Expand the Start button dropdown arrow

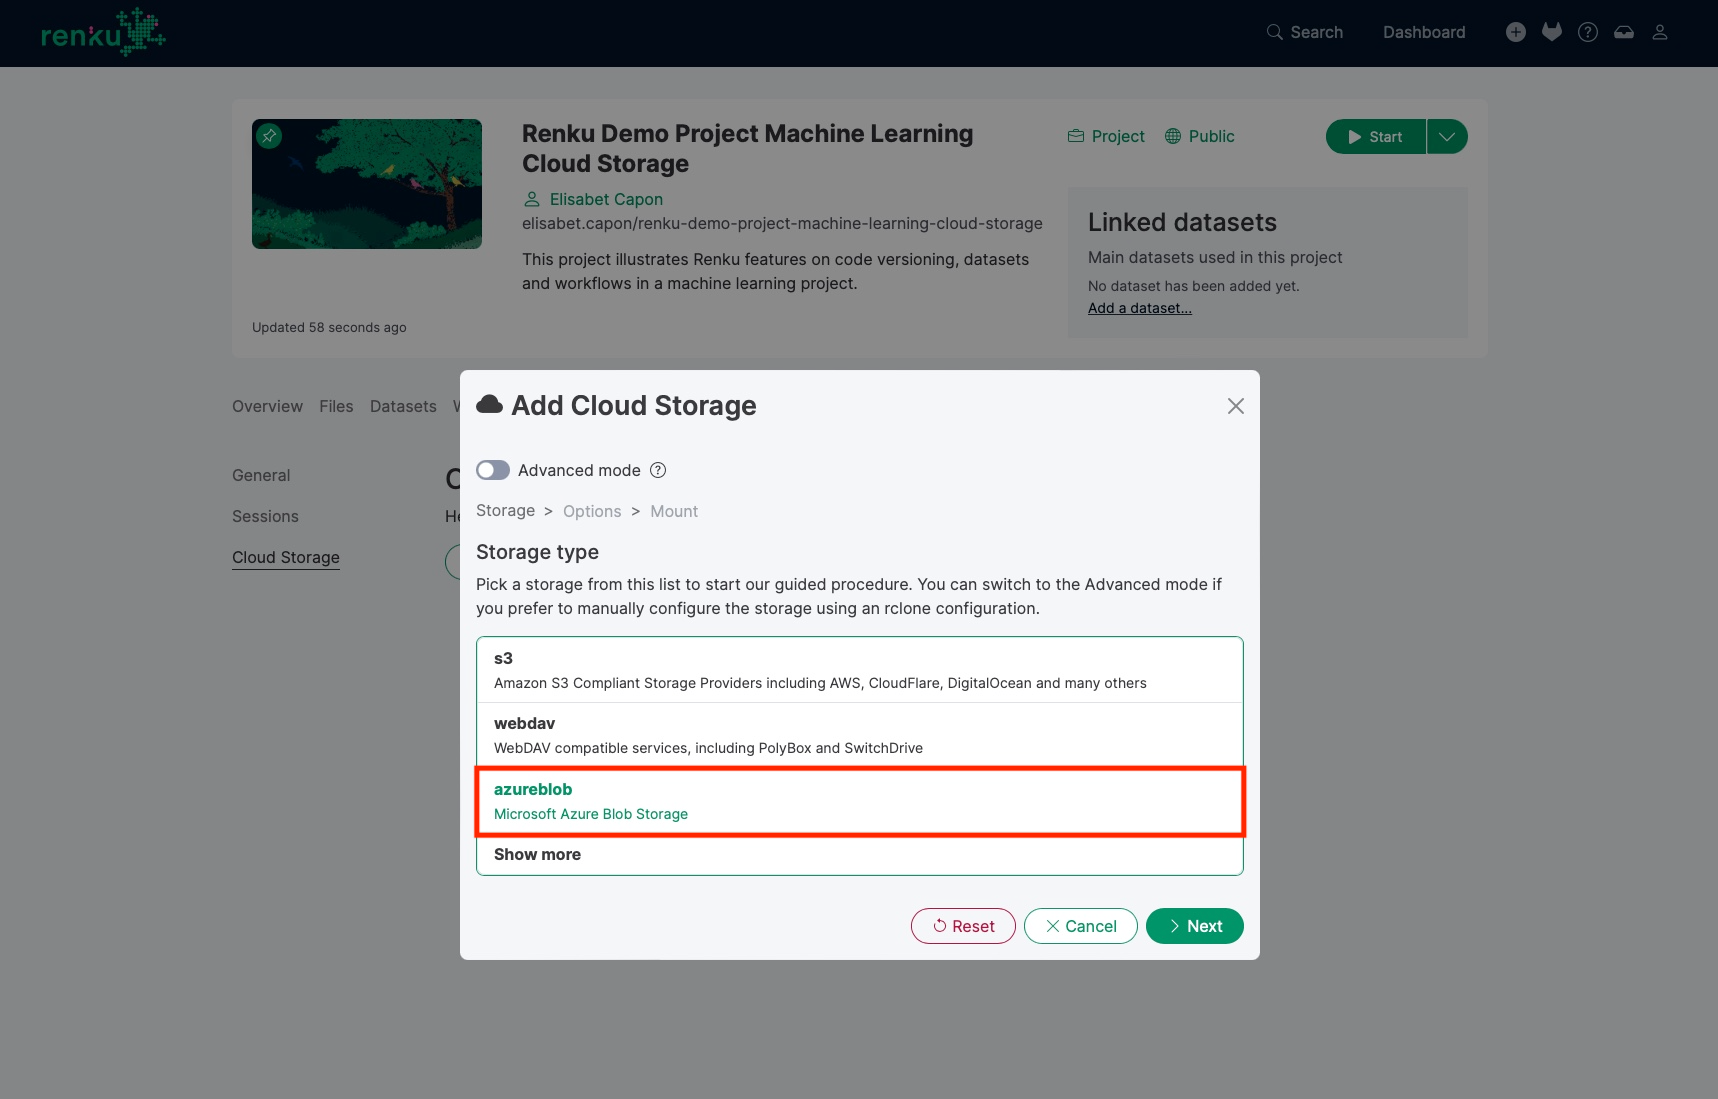click(x=1447, y=137)
